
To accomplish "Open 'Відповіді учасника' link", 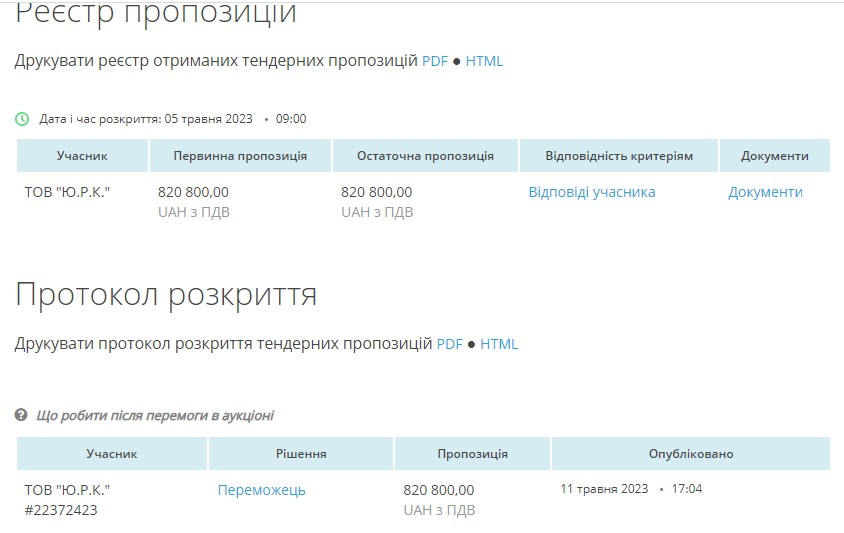I will (x=591, y=192).
